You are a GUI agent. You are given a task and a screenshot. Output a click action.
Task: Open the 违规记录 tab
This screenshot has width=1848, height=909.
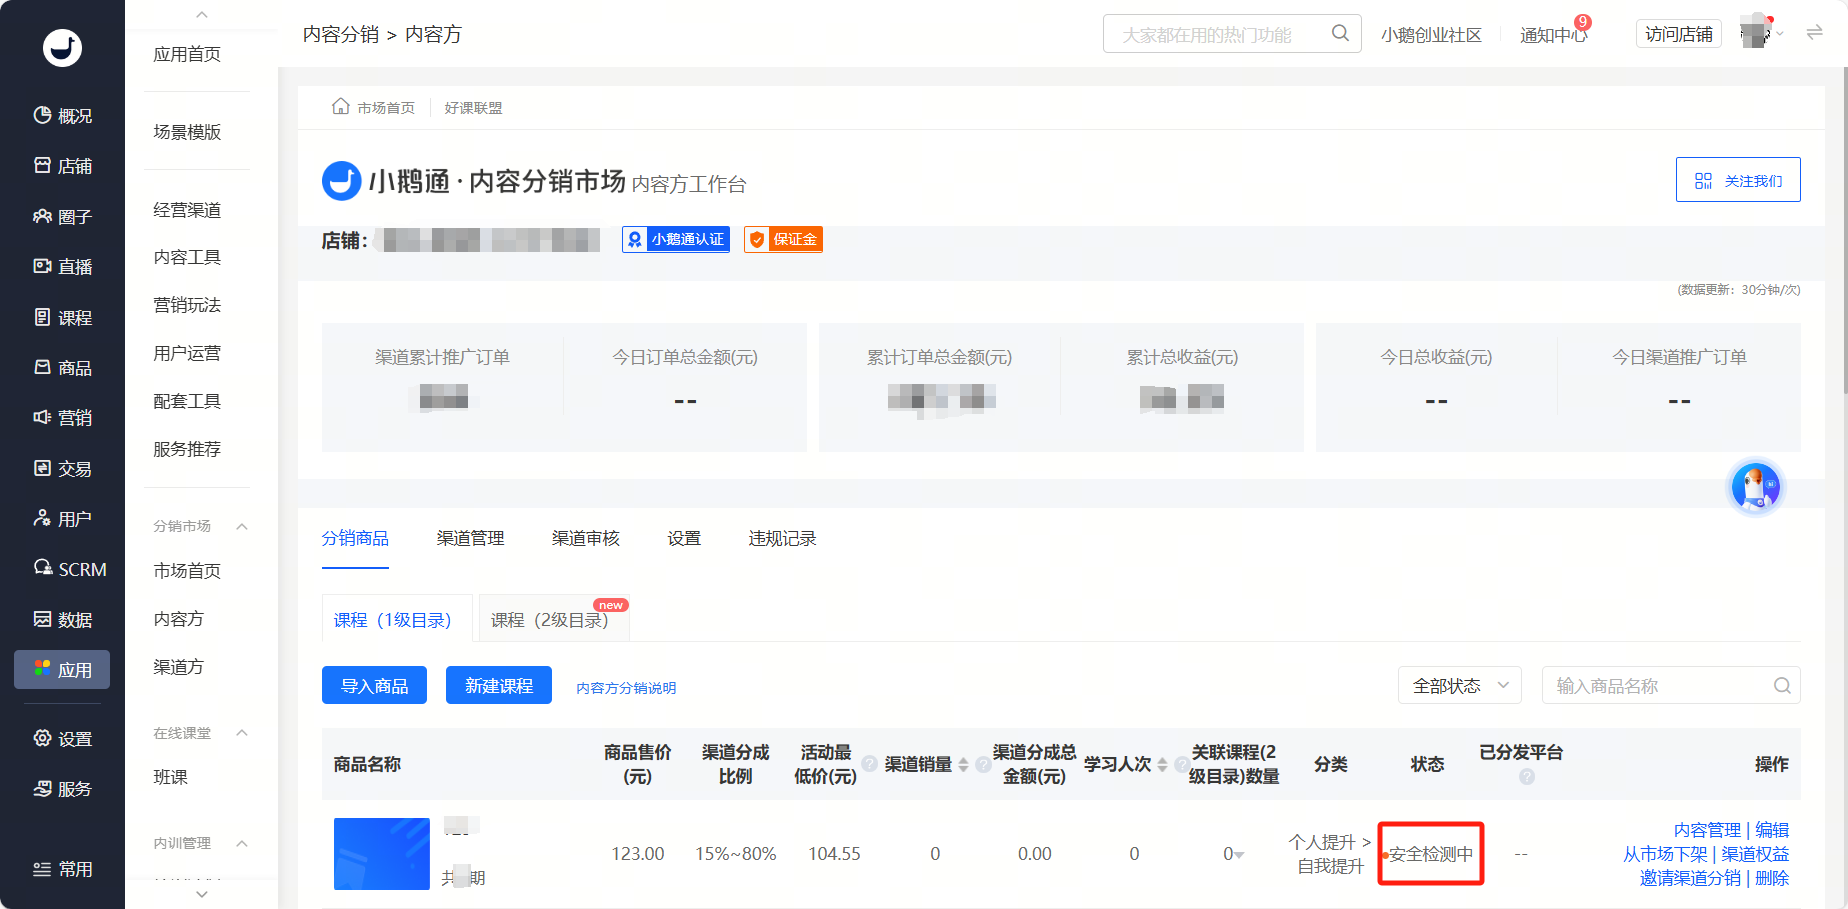coord(782,538)
